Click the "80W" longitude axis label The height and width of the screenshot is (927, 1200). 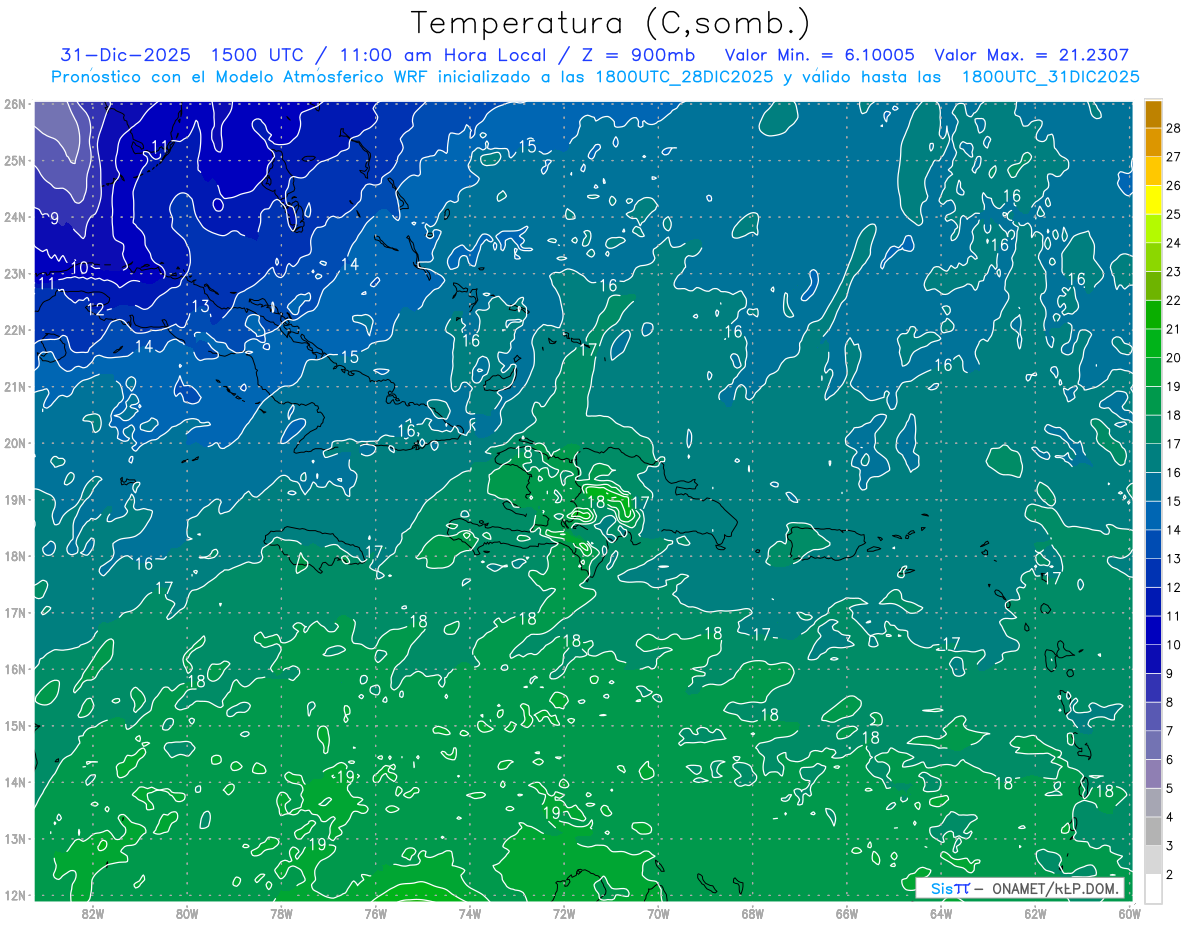187,913
